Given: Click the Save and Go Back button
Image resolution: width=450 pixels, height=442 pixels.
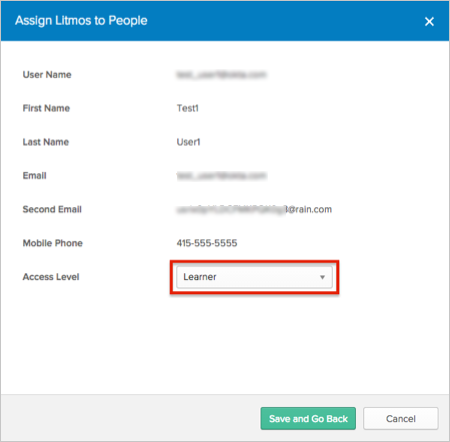Looking at the screenshot, I should 308,418.
